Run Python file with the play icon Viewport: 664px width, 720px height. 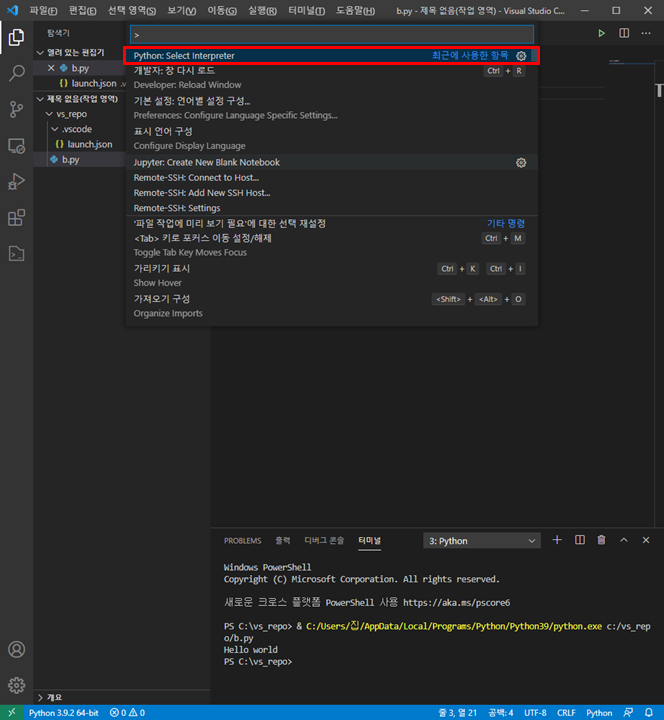coord(601,33)
